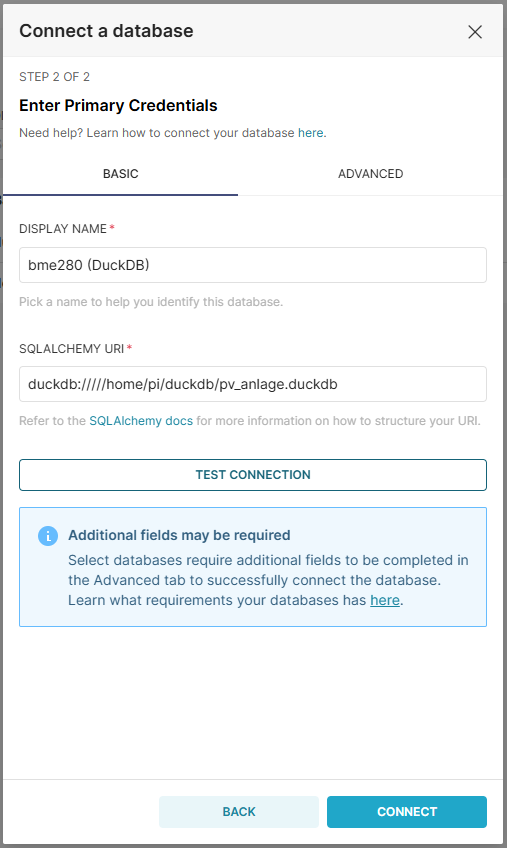This screenshot has width=507, height=848.
Task: Run TEST CONNECTION
Action: tap(253, 475)
